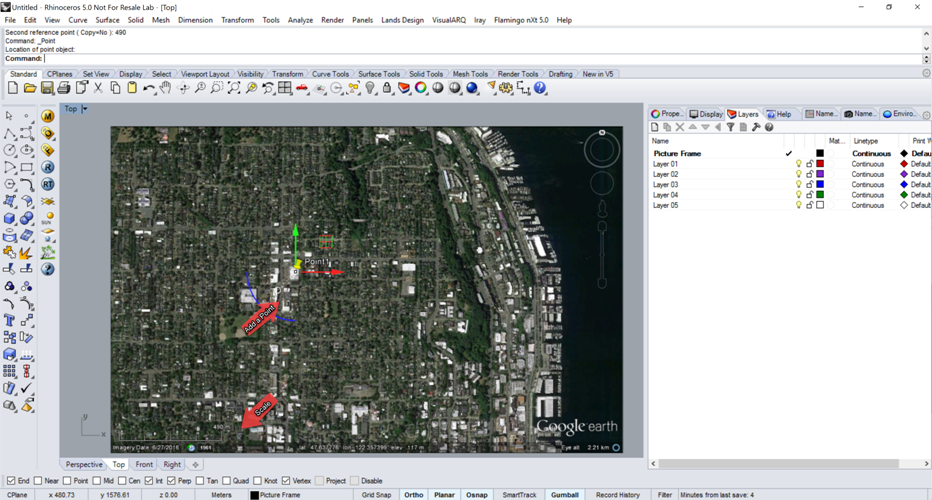Image resolution: width=932 pixels, height=500 pixels.
Task: Select the Pan hand tool
Action: click(x=166, y=89)
